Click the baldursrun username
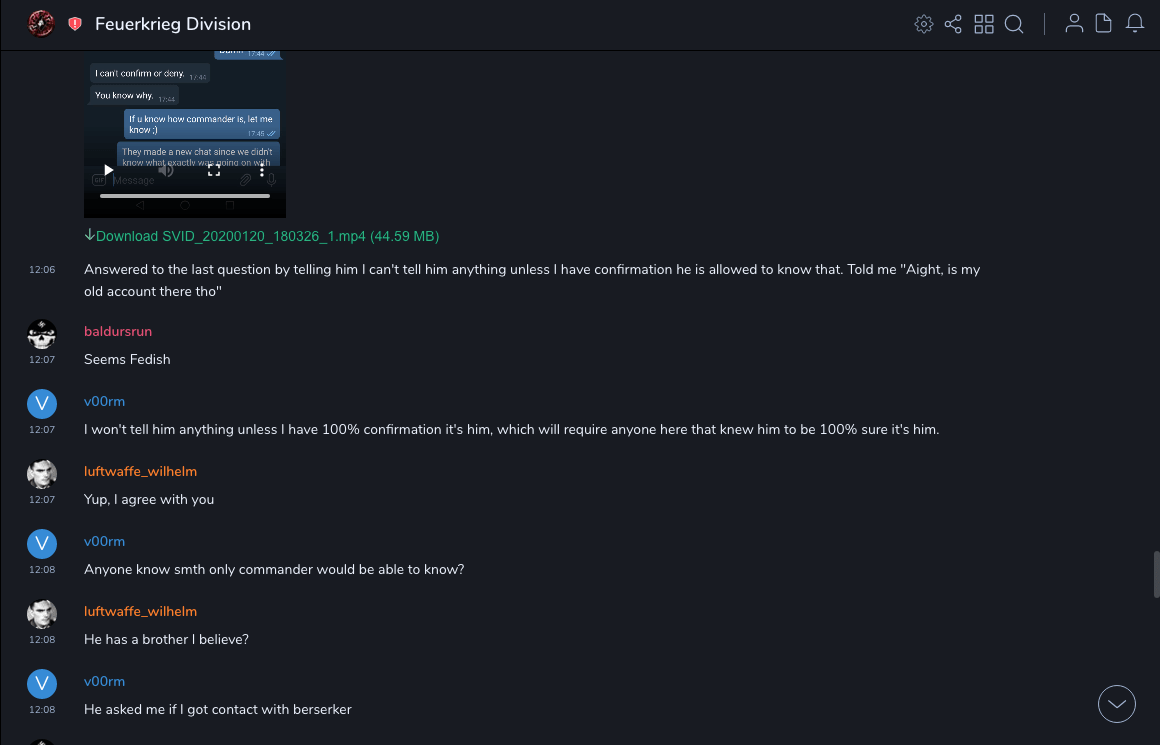The width and height of the screenshot is (1160, 745). click(x=118, y=331)
